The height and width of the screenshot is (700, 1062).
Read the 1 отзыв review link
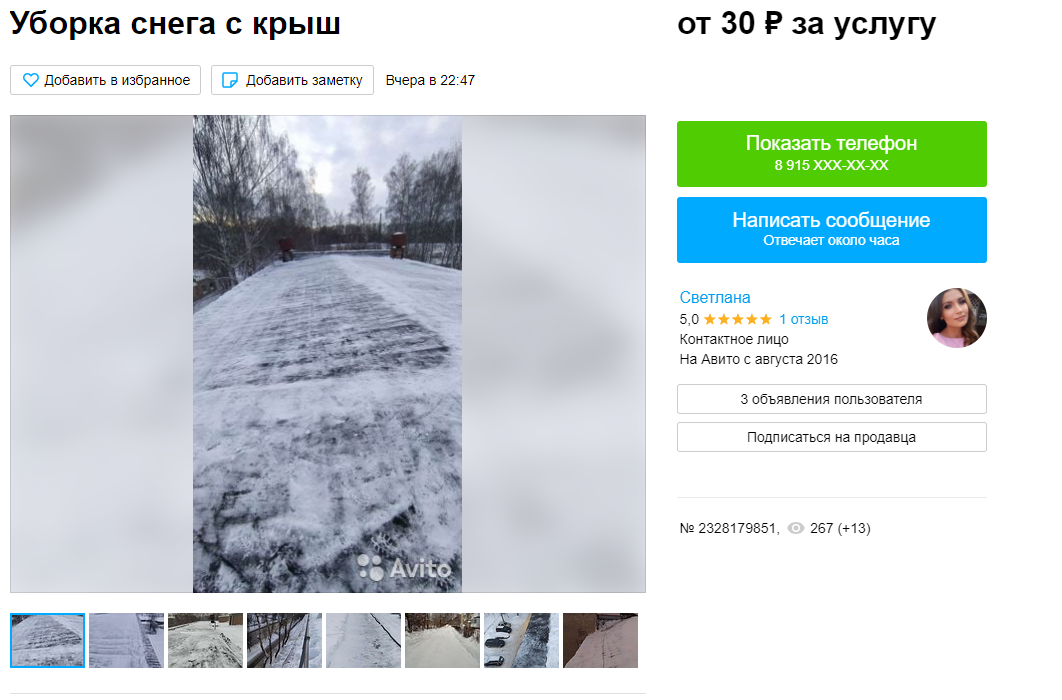803,320
